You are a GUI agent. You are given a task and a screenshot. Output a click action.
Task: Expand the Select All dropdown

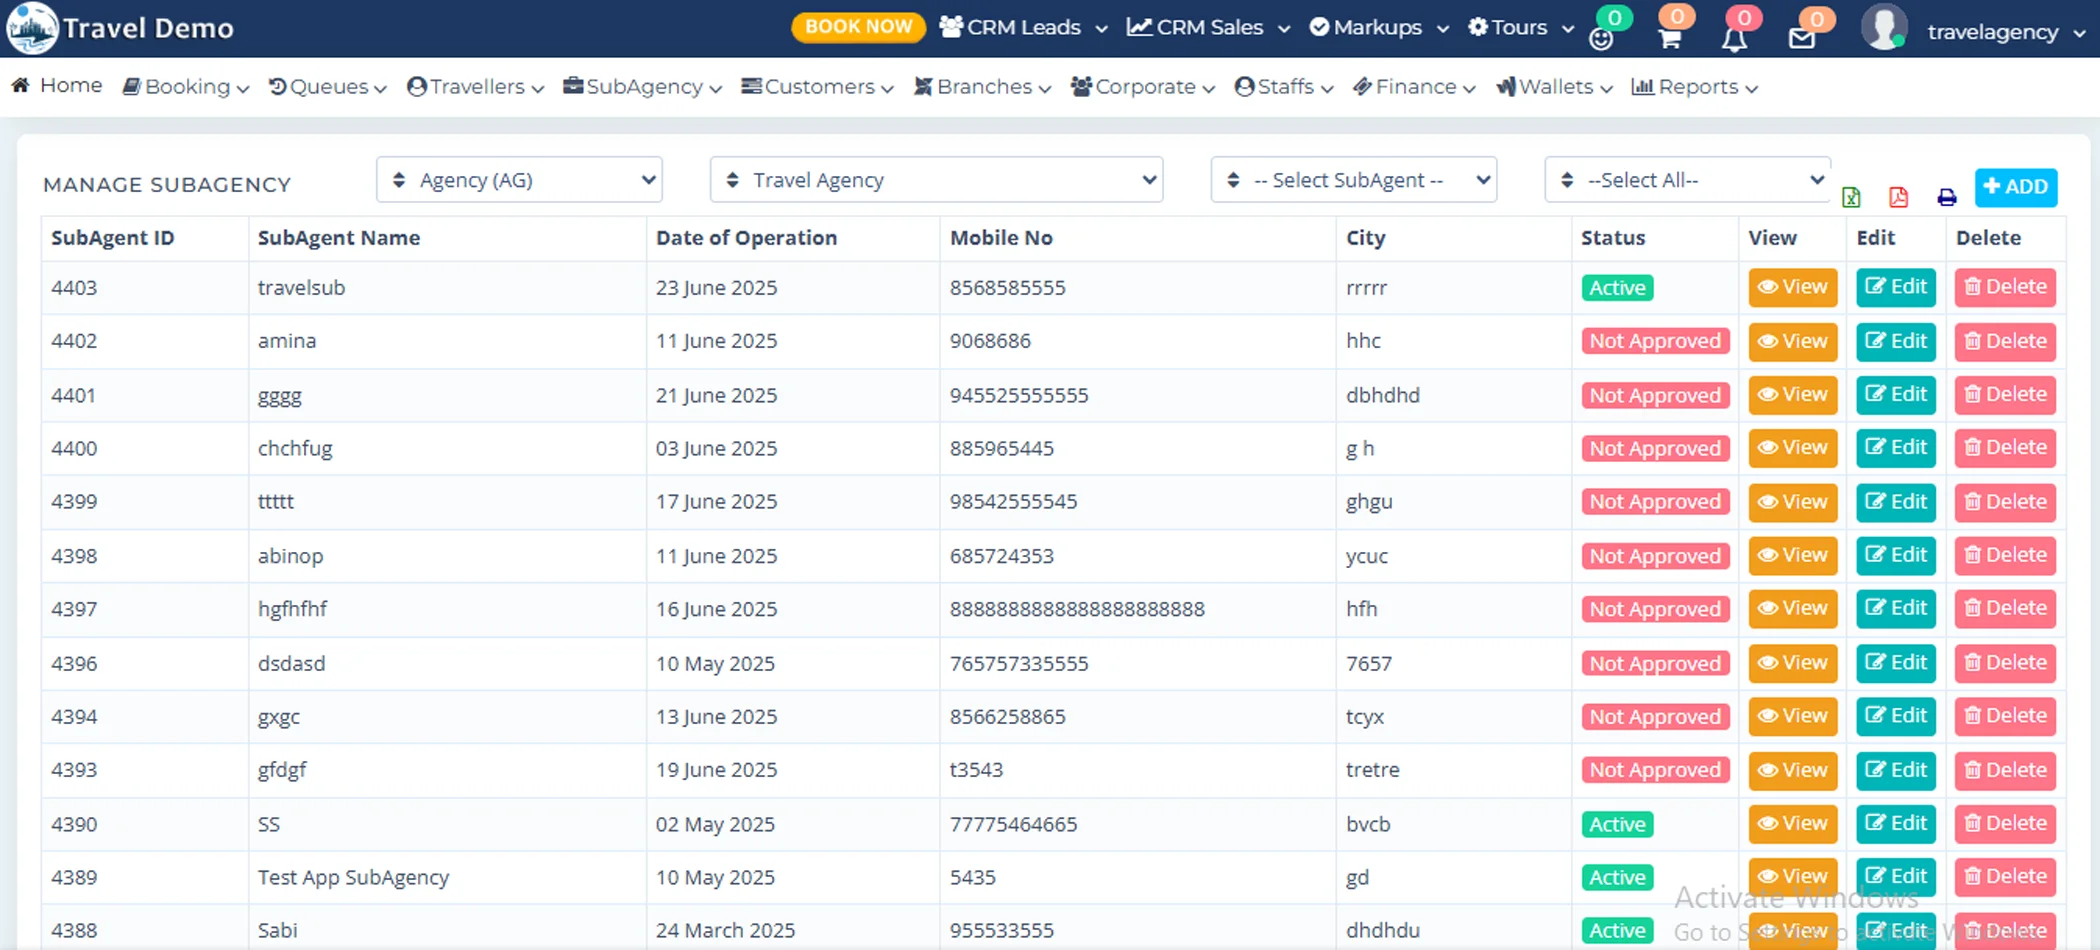point(1687,180)
